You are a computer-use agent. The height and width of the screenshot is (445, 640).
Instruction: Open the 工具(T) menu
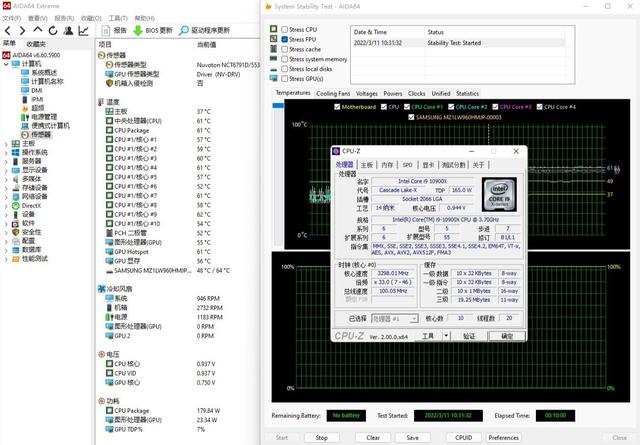(118, 18)
